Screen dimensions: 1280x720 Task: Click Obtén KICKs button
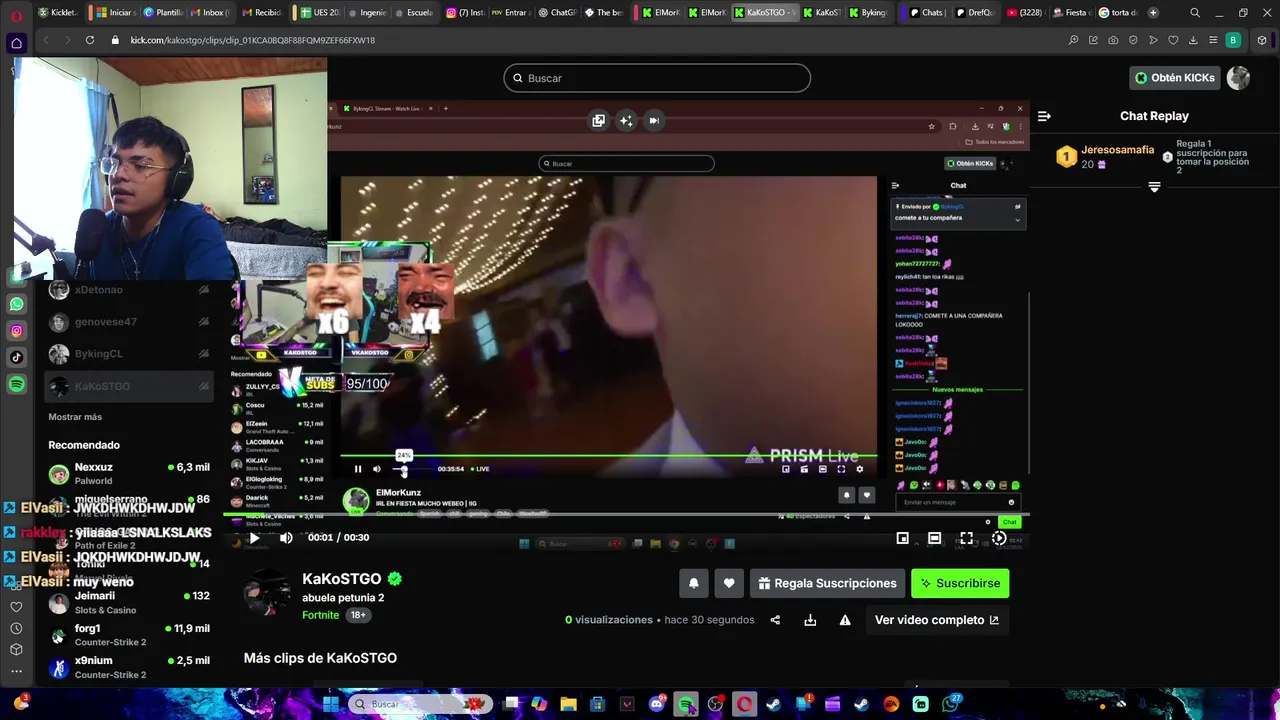(1175, 78)
